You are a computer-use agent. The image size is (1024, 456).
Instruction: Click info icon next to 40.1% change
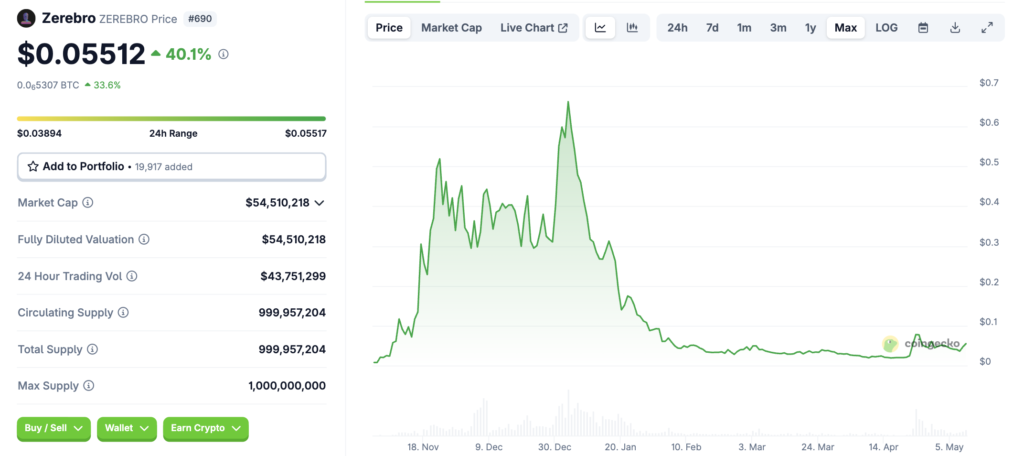(223, 55)
